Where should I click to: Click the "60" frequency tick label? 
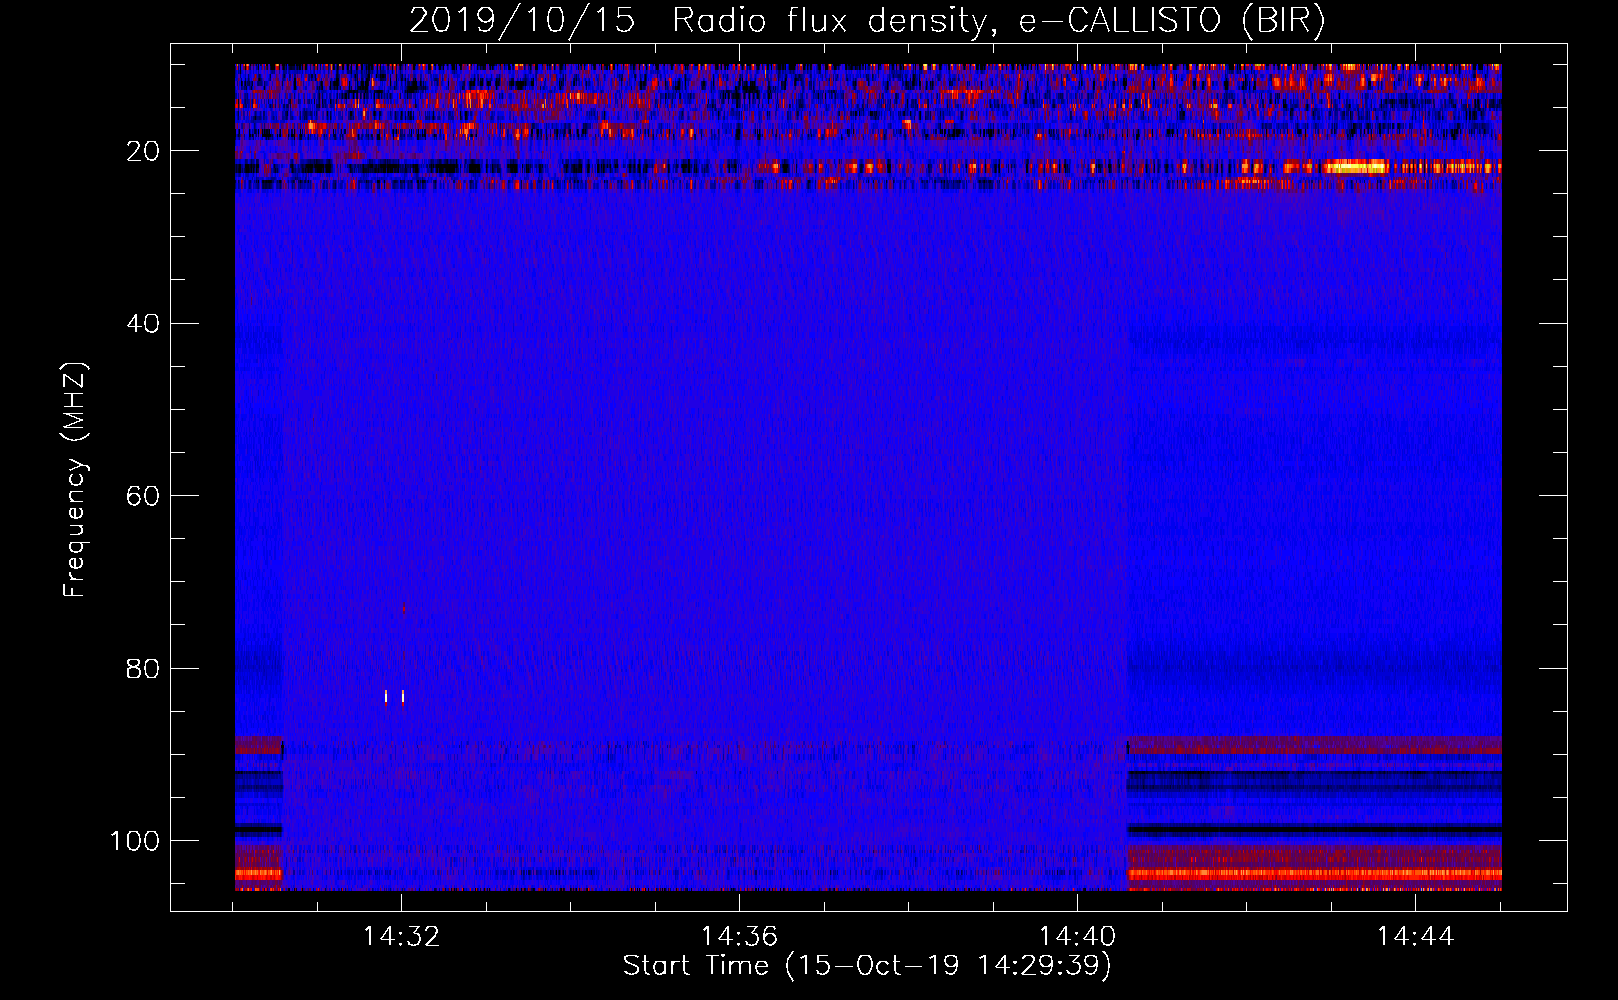tap(144, 496)
